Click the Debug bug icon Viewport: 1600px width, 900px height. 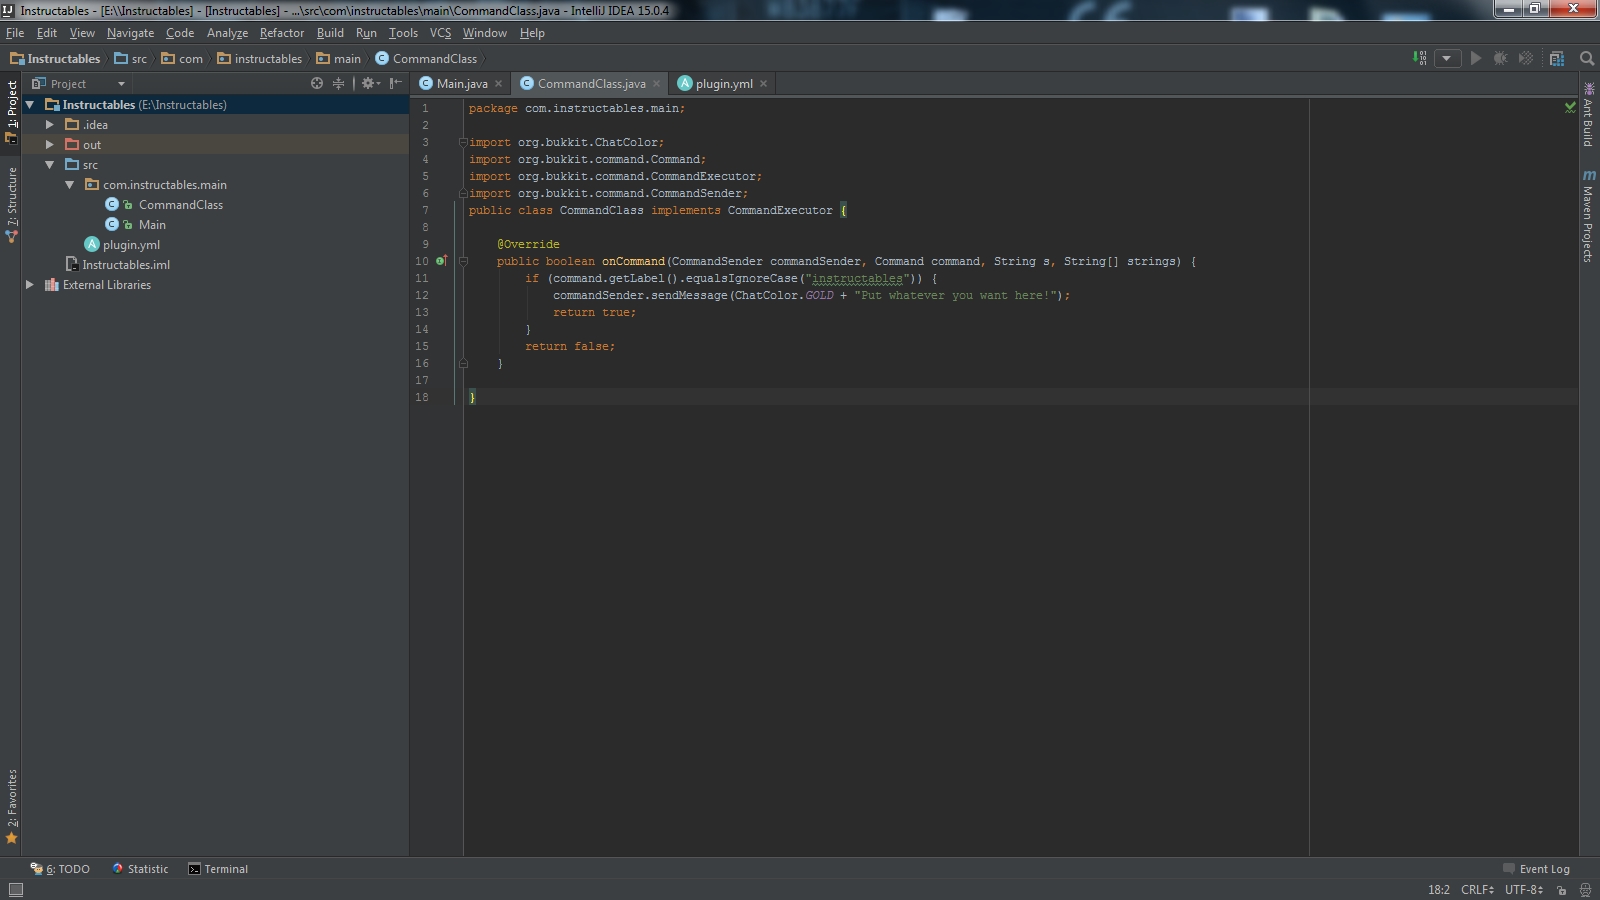(x=1501, y=58)
